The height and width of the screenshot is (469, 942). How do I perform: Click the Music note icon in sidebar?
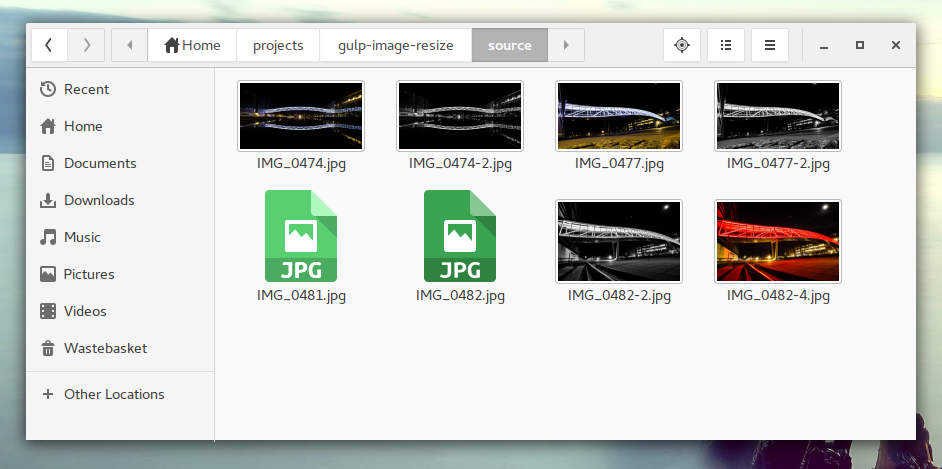coord(48,237)
